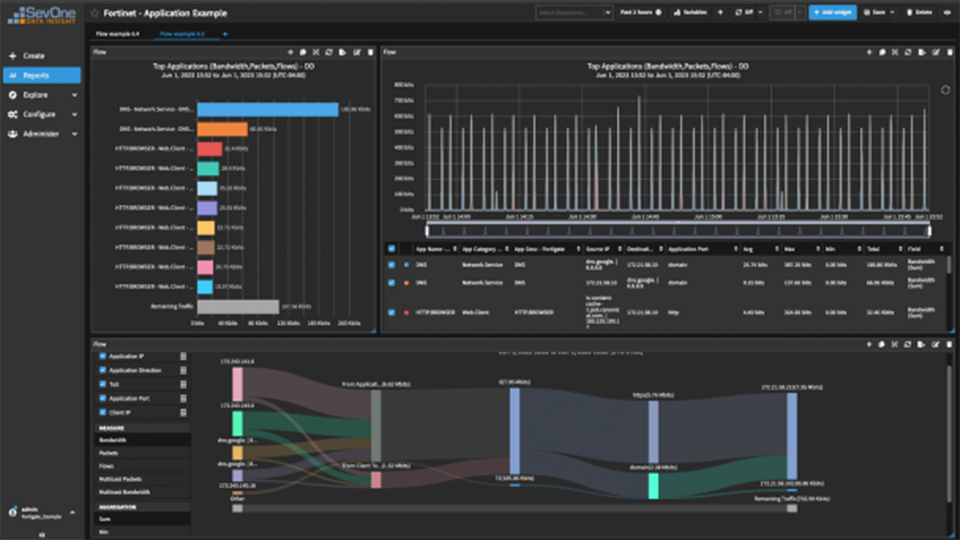The height and width of the screenshot is (540, 960).
Task: Toggle the Application Direction checkbox
Action: point(102,370)
